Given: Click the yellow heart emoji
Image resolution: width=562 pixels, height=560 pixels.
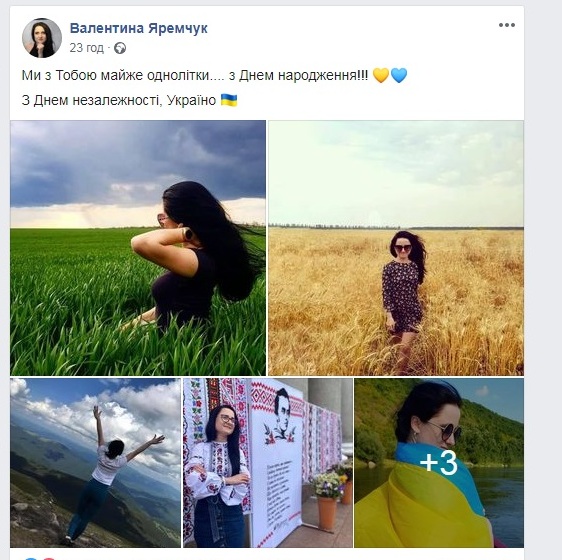Looking at the screenshot, I should (x=380, y=75).
